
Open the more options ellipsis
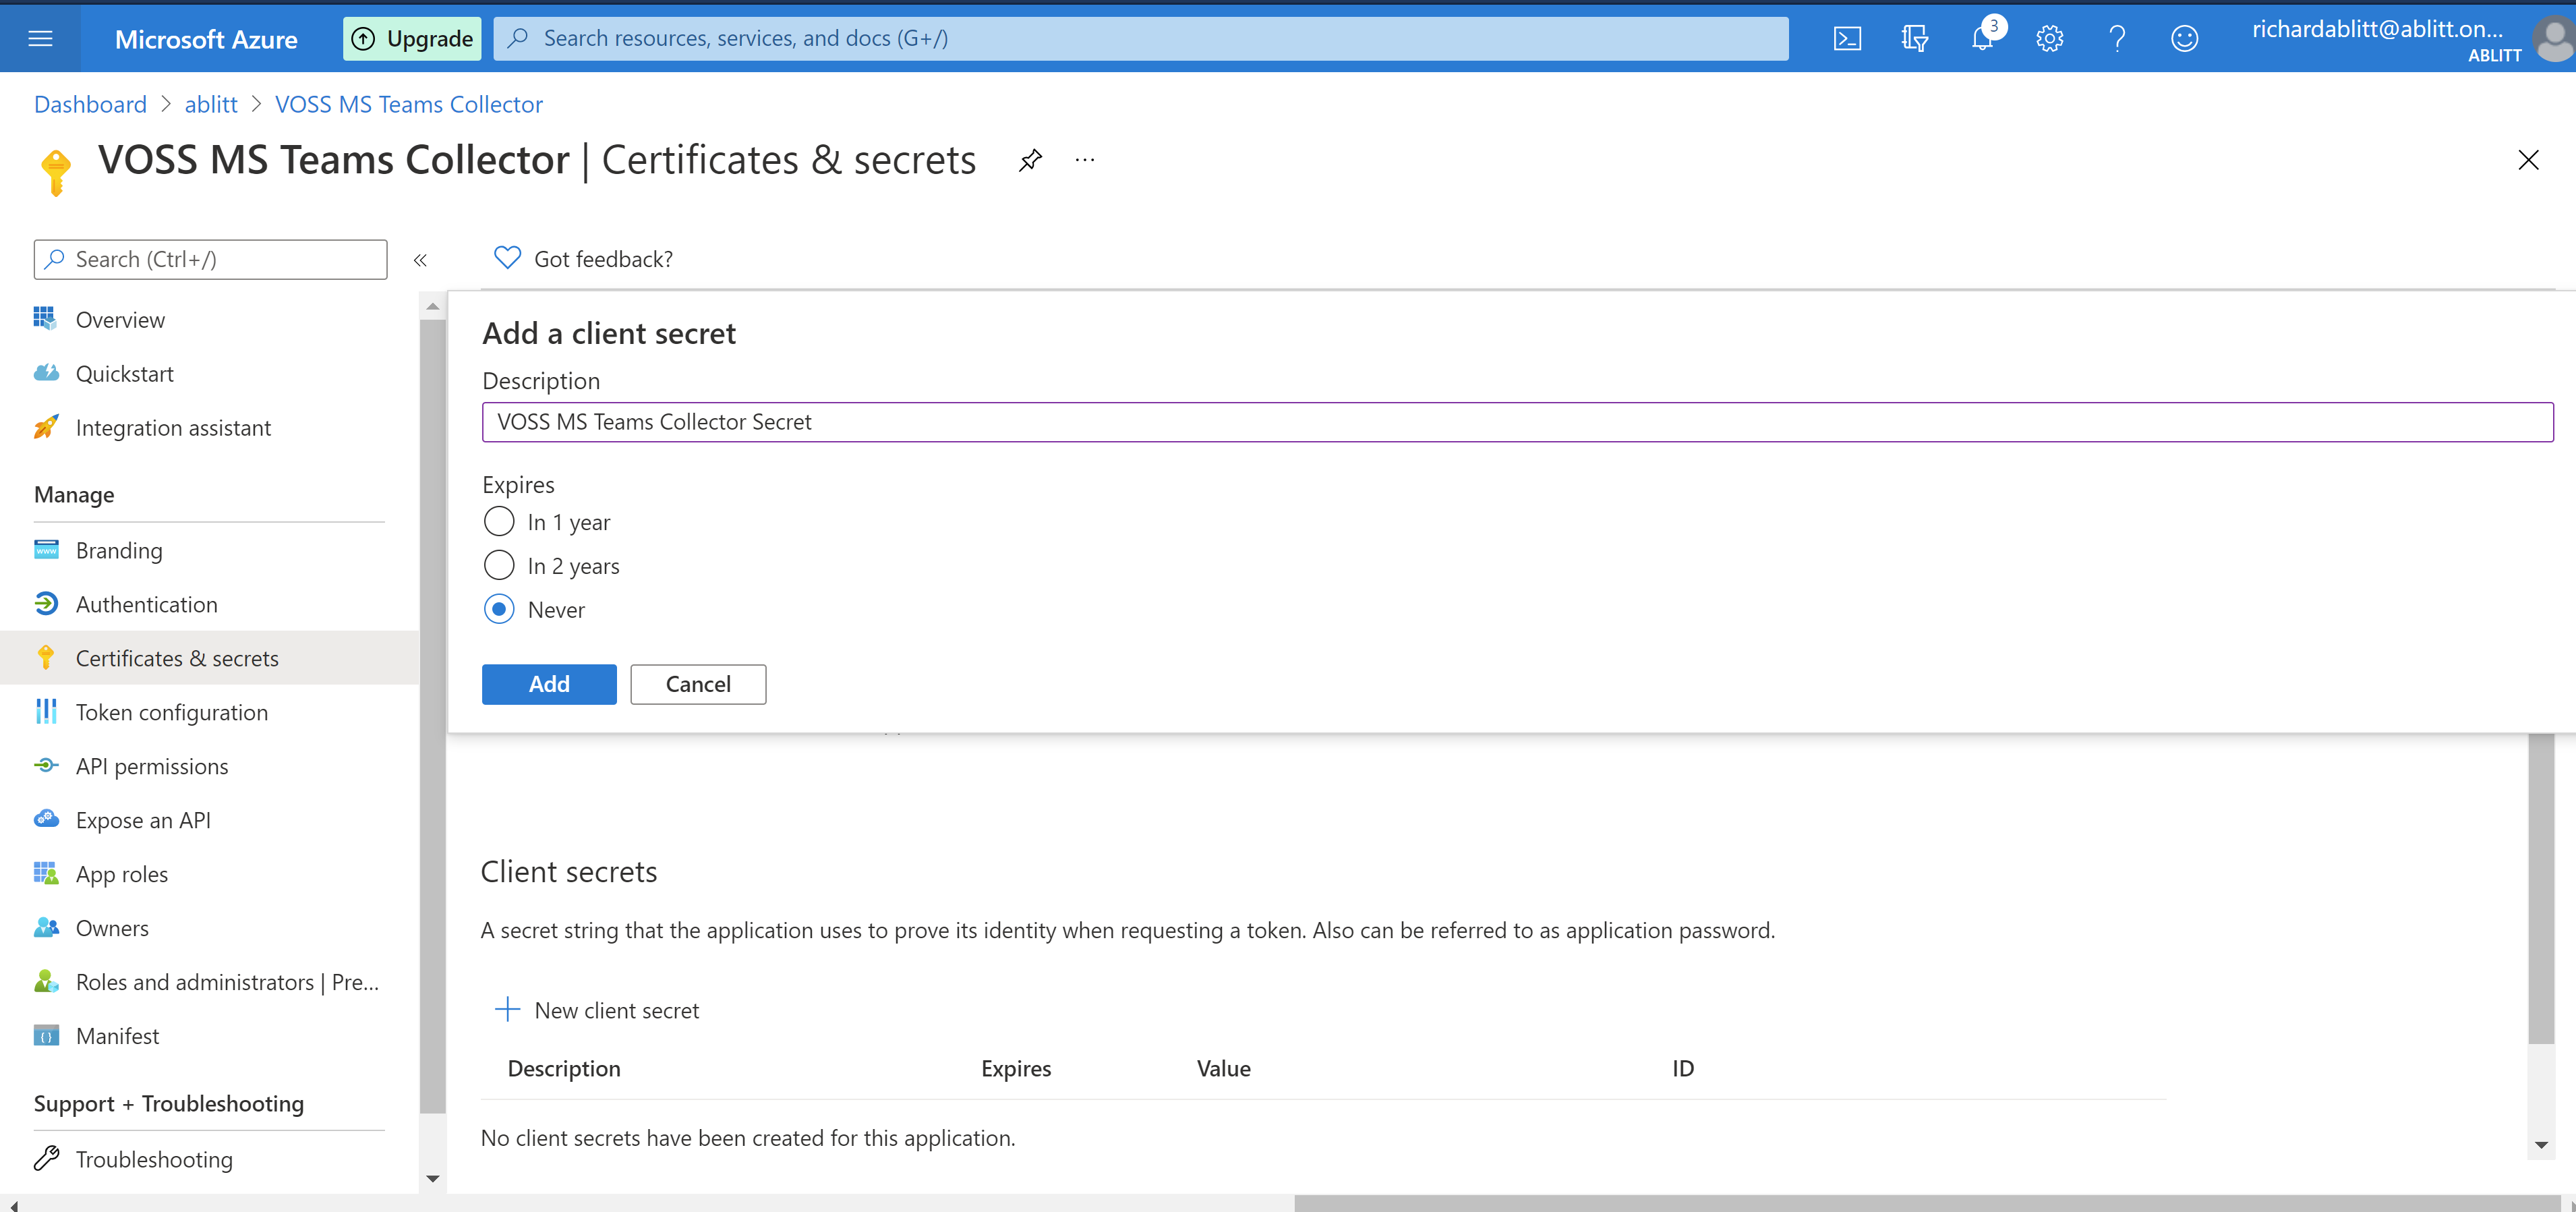coord(1085,160)
